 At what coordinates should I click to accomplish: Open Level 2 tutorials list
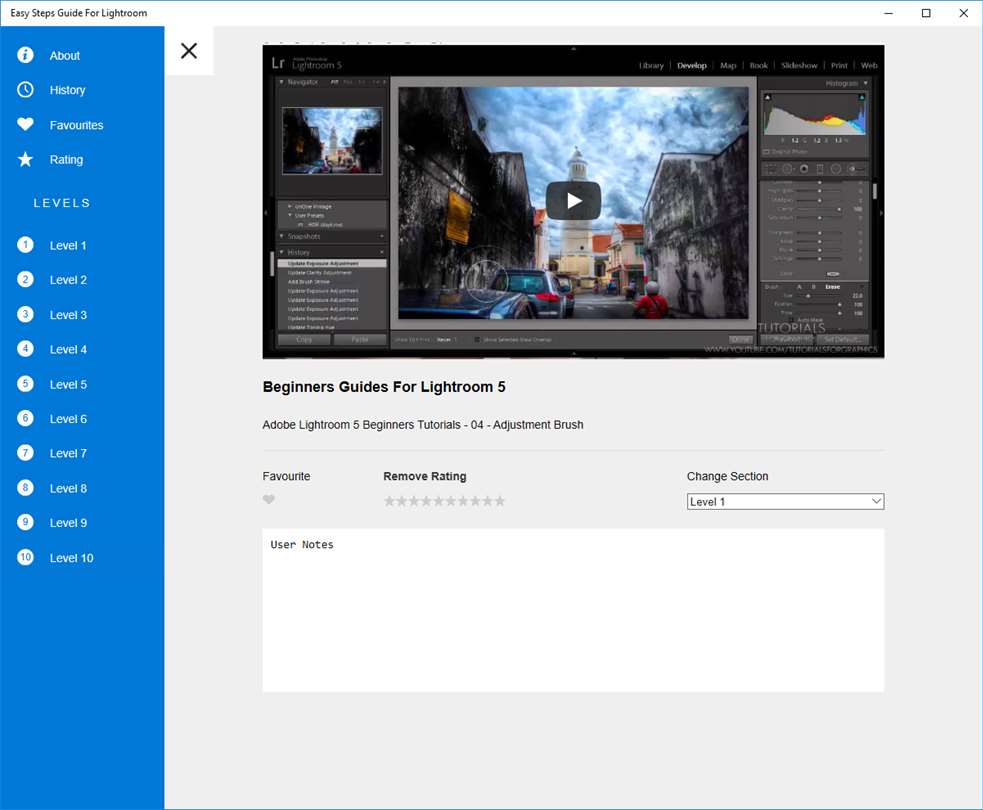[68, 280]
